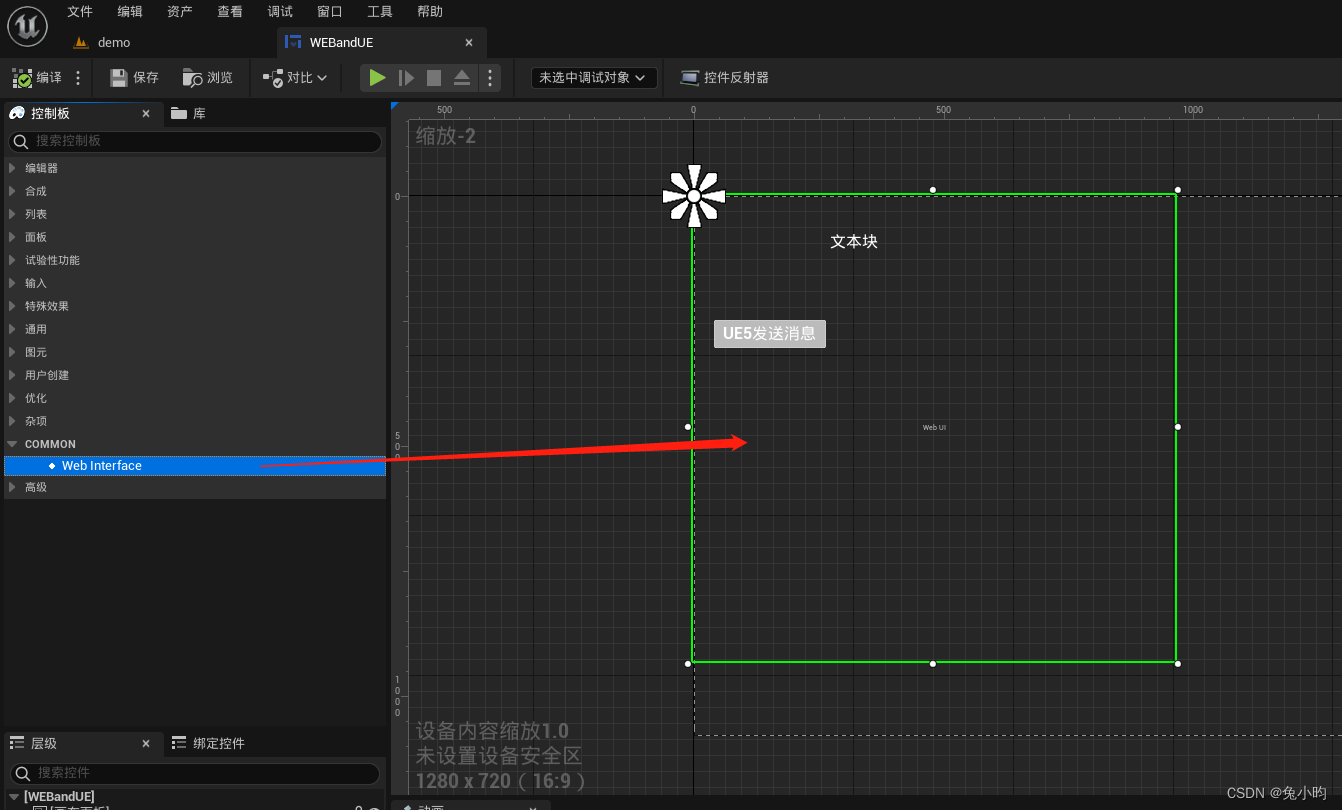Open the 编辑 menu
This screenshot has height=810, width=1342.
pos(130,12)
